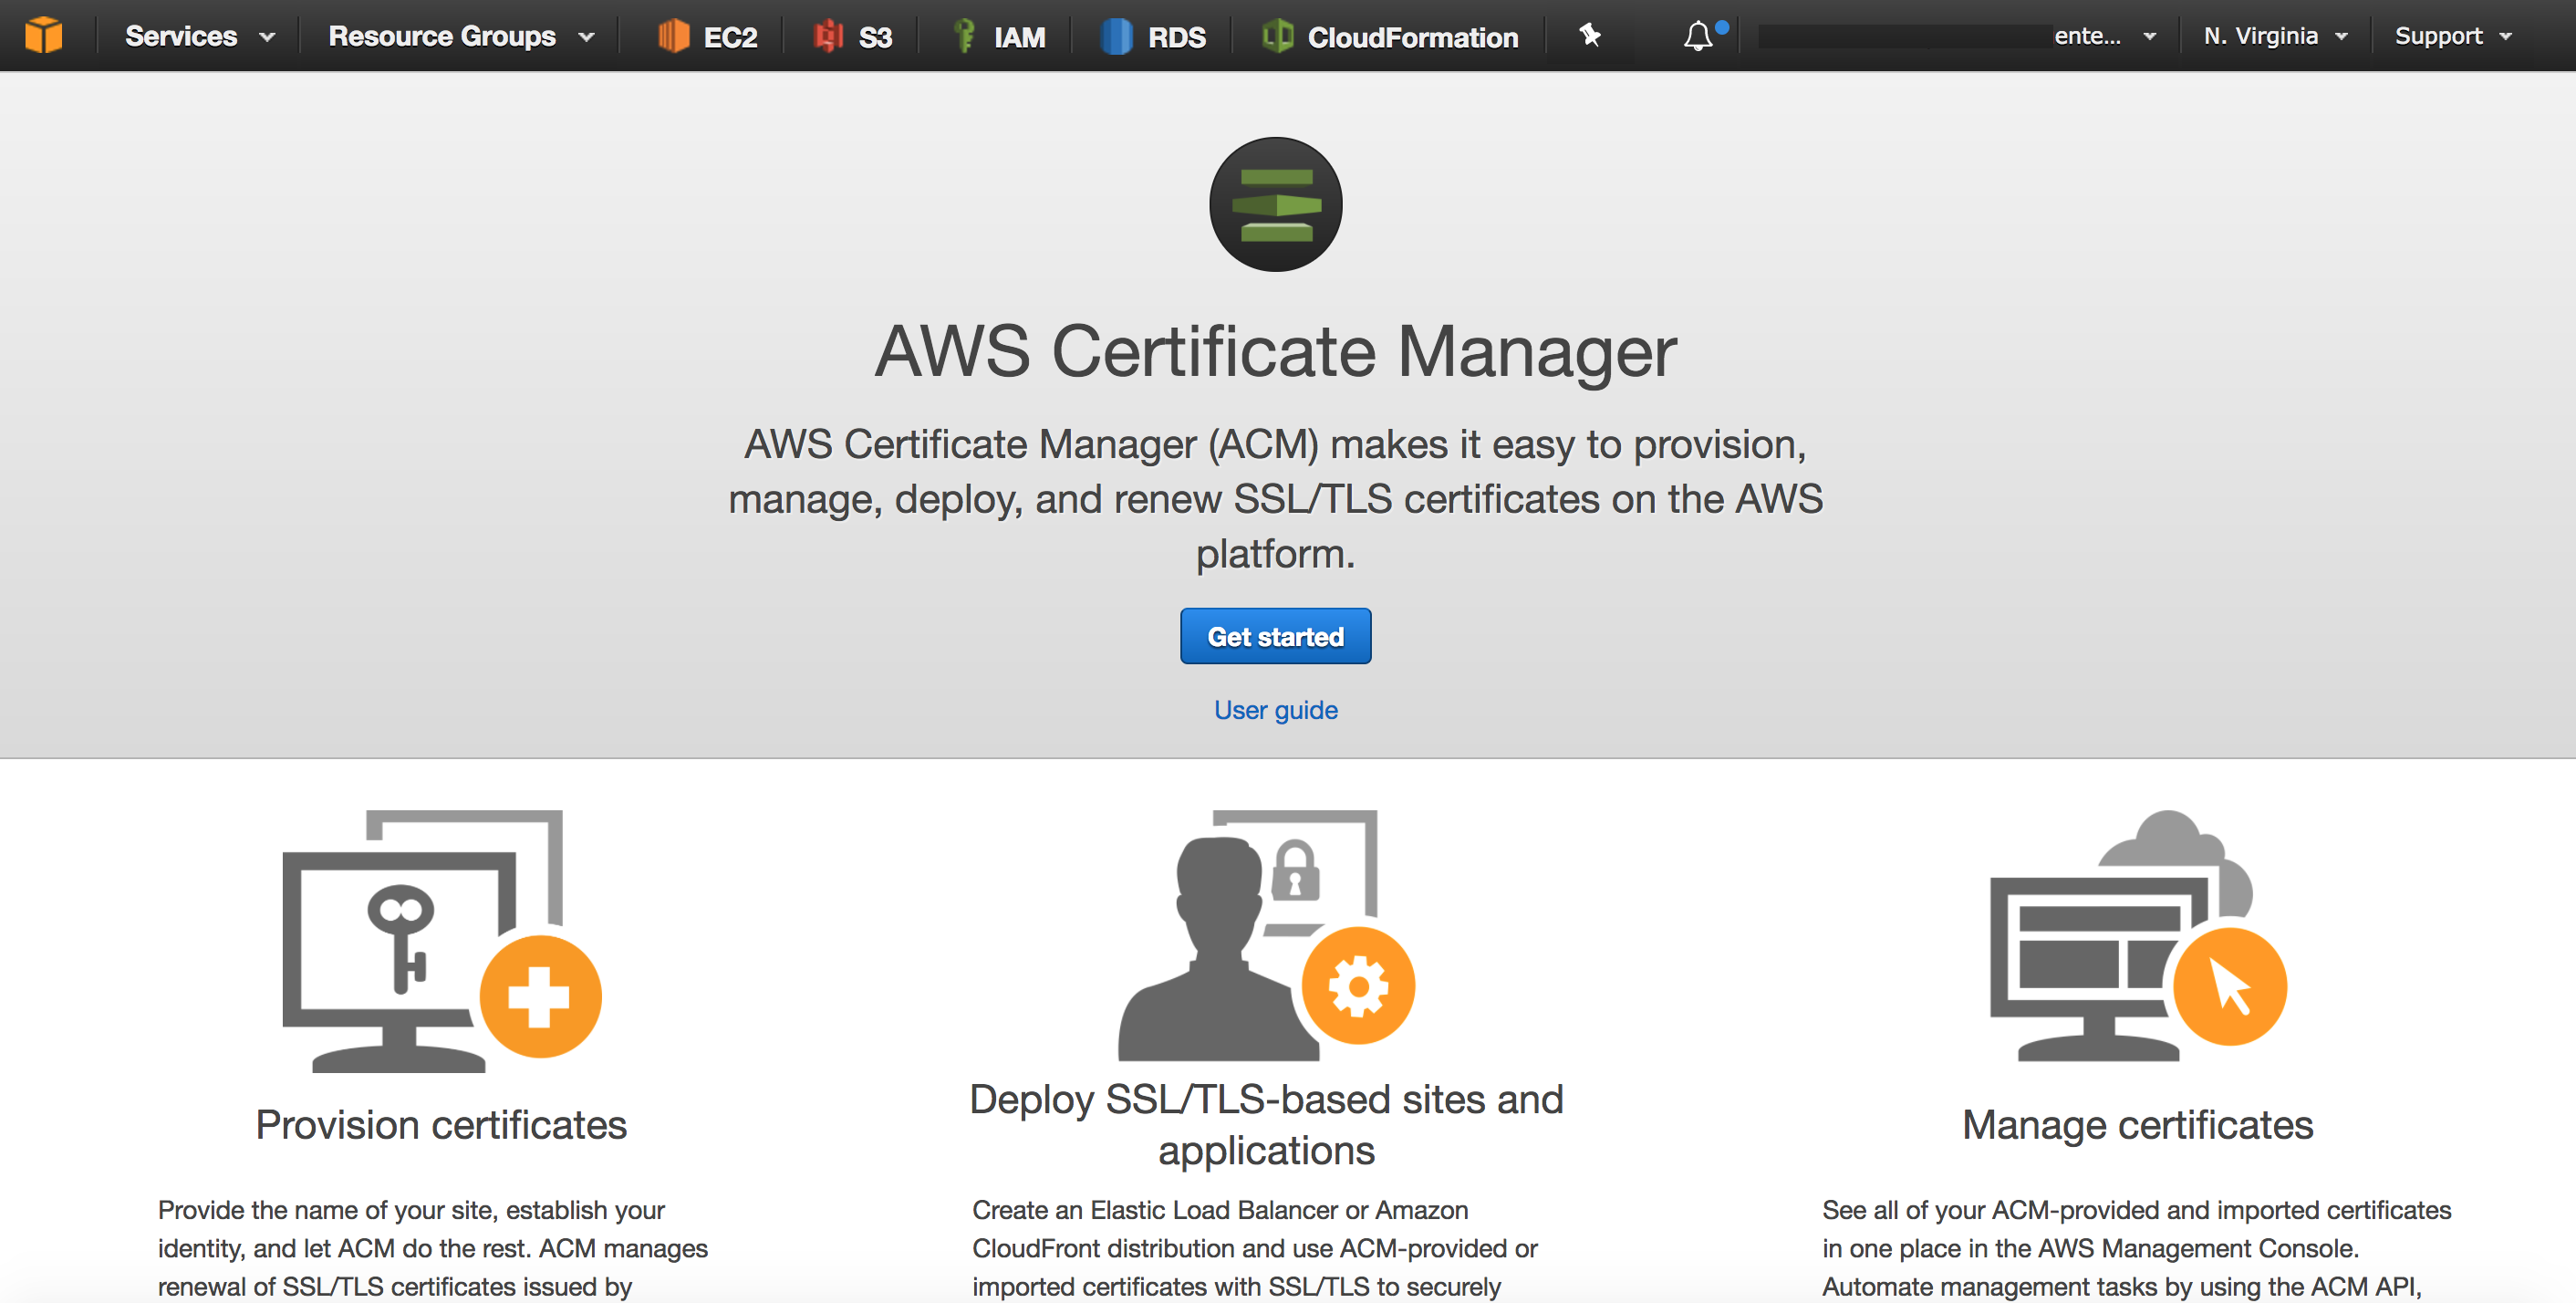
Task: Open the CloudFormation shortcut
Action: click(x=1389, y=37)
